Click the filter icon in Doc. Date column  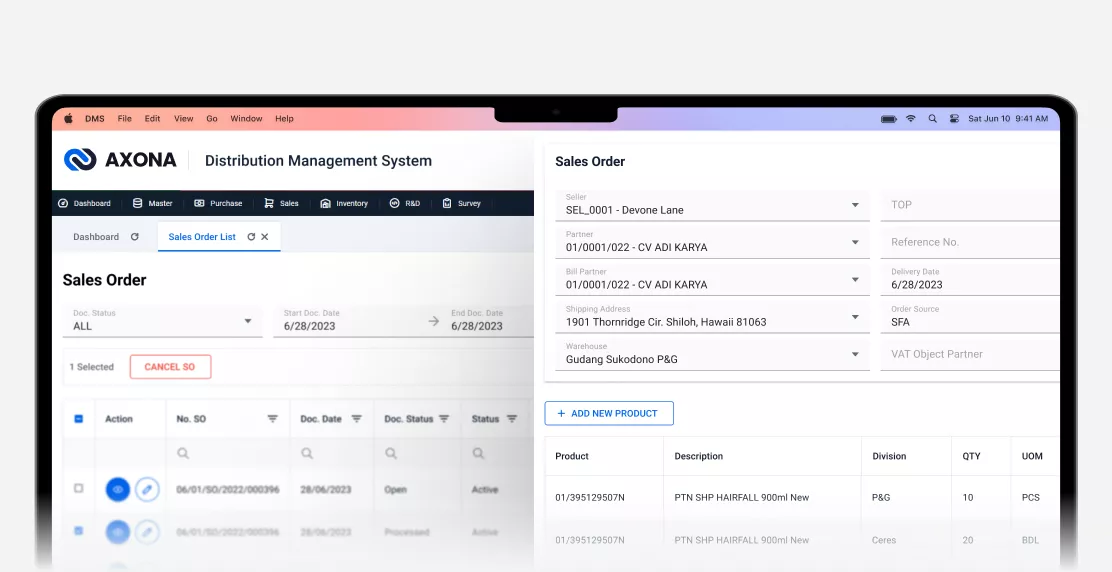(x=356, y=419)
